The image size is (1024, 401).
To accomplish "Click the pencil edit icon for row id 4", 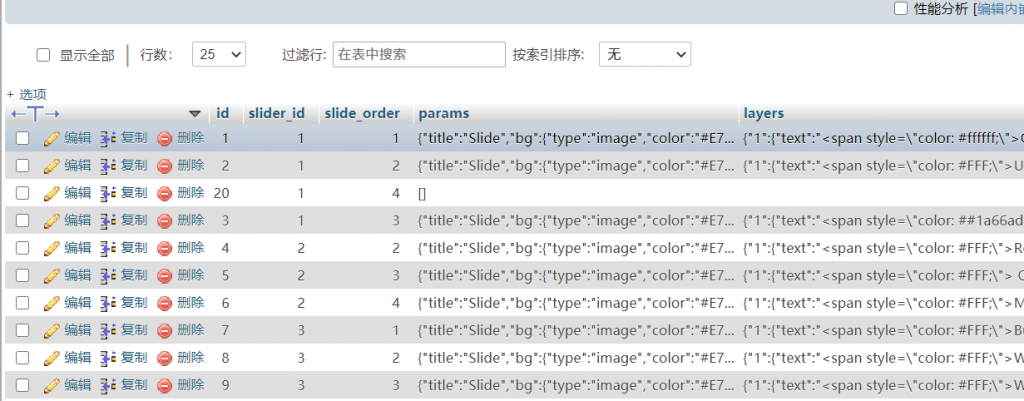I will tap(52, 247).
